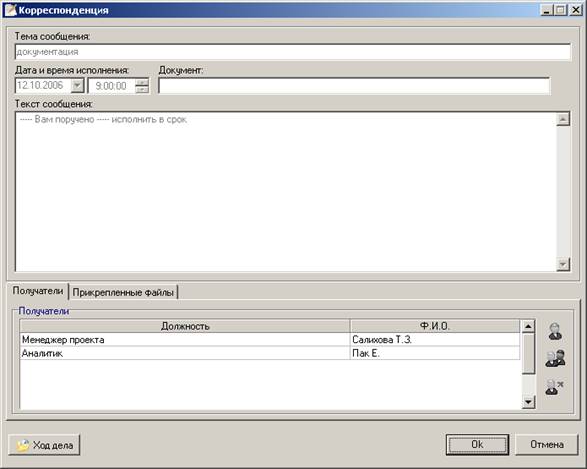Focus the Документ input field
The image size is (587, 469).
pos(354,86)
